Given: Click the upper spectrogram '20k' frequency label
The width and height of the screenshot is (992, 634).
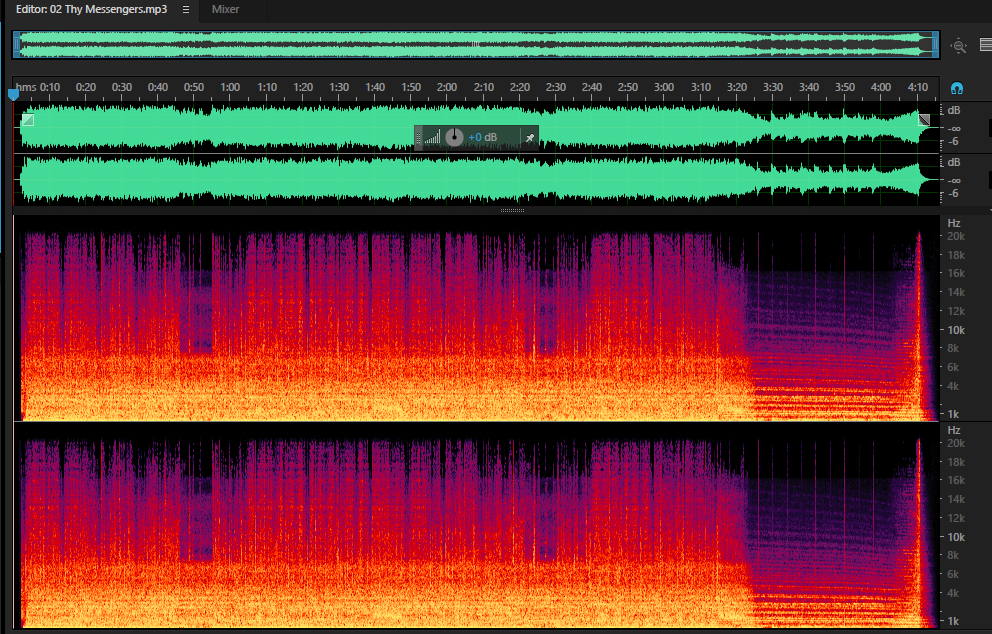Looking at the screenshot, I should coord(956,237).
